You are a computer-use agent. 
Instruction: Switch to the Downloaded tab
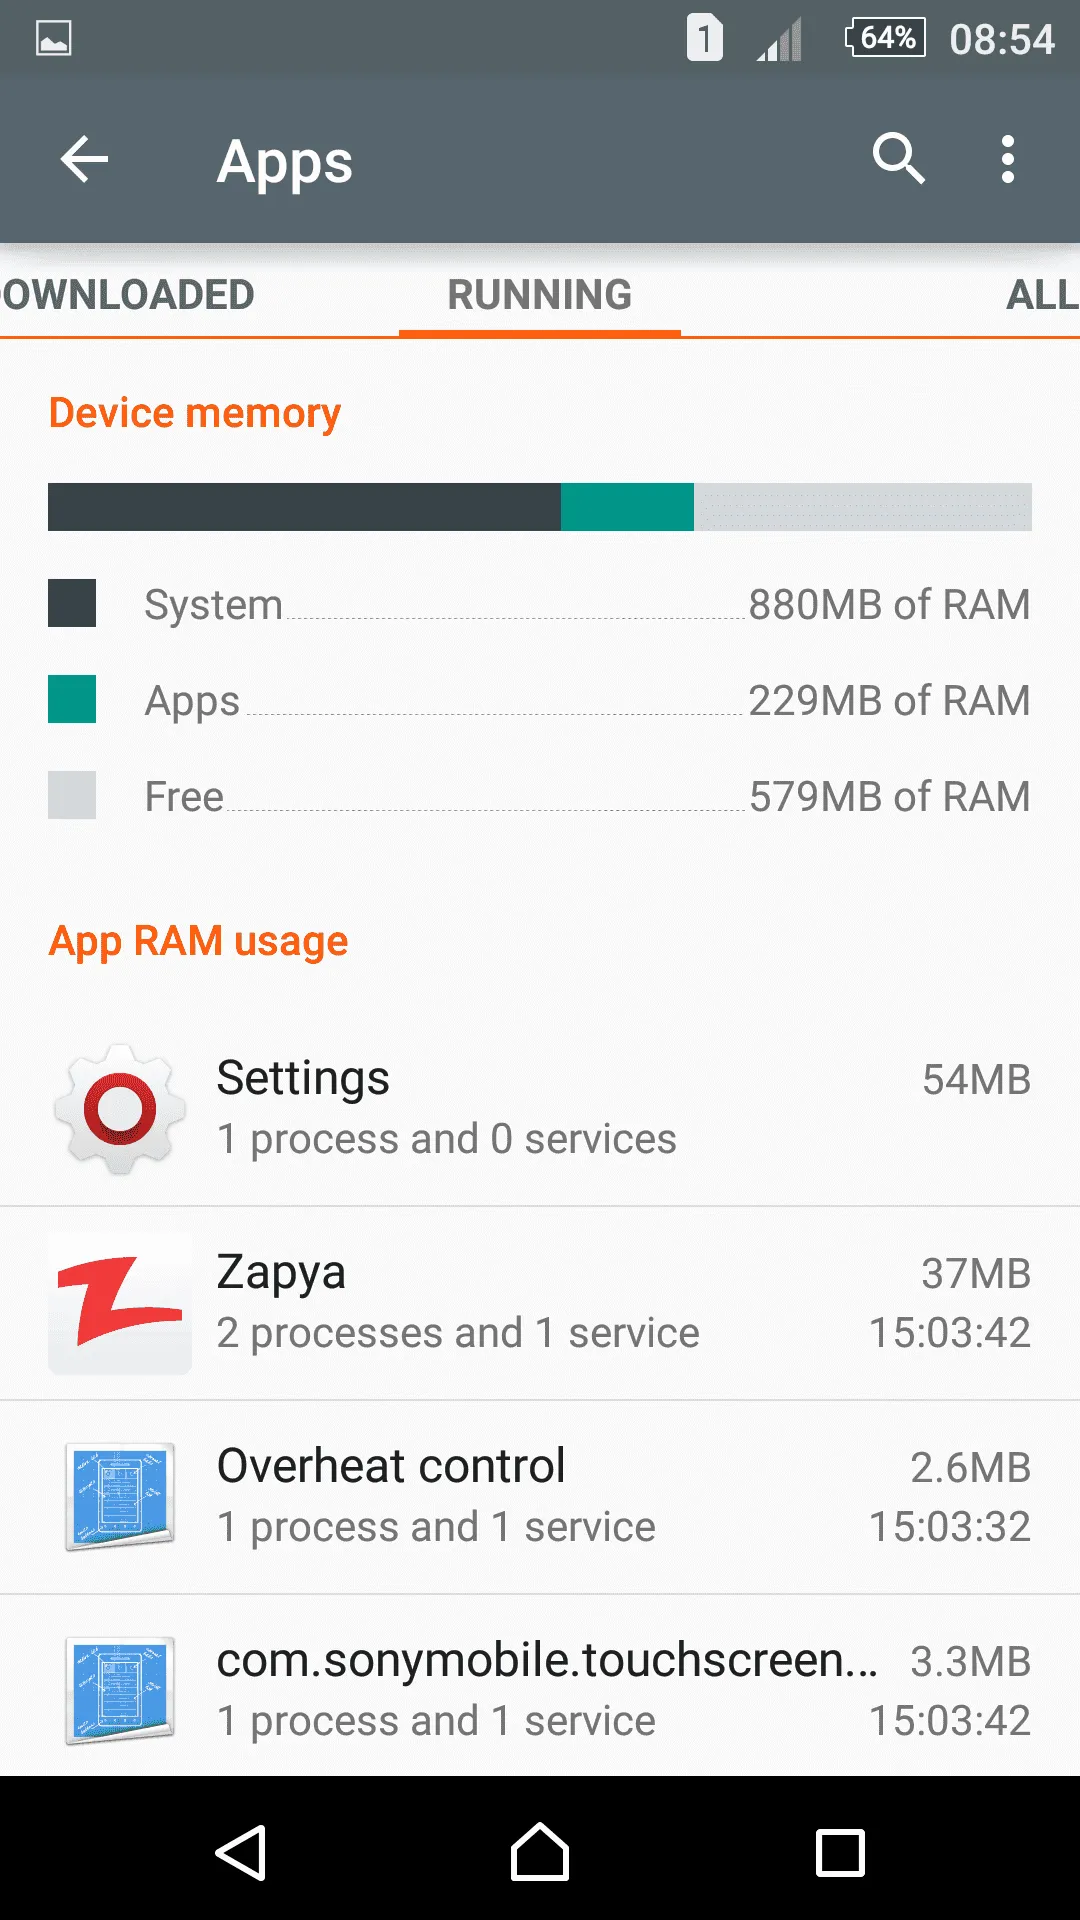click(128, 295)
